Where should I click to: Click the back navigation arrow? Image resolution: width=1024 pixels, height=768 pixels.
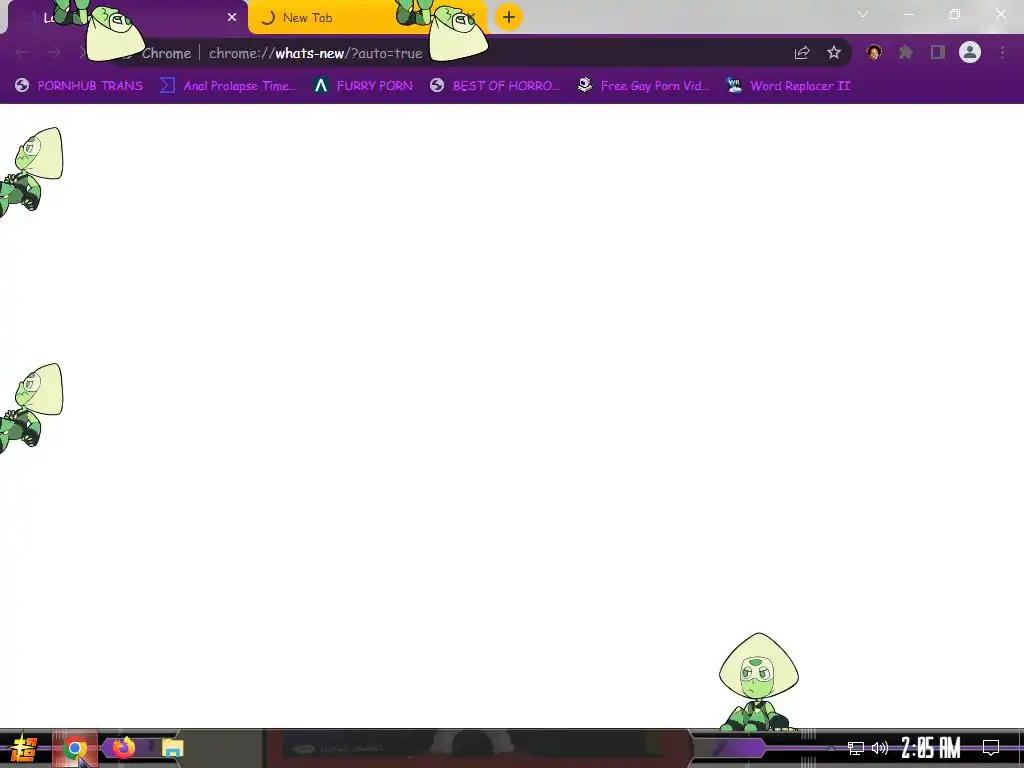coord(22,53)
